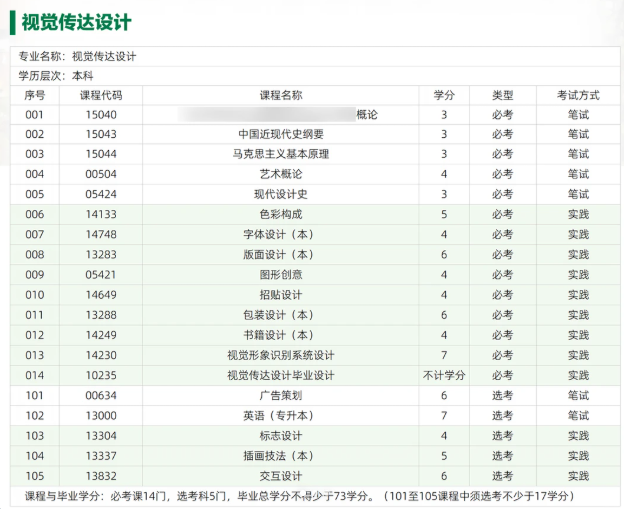Click the 学分 column header
Screen dimensions: 624x509
[444, 95]
